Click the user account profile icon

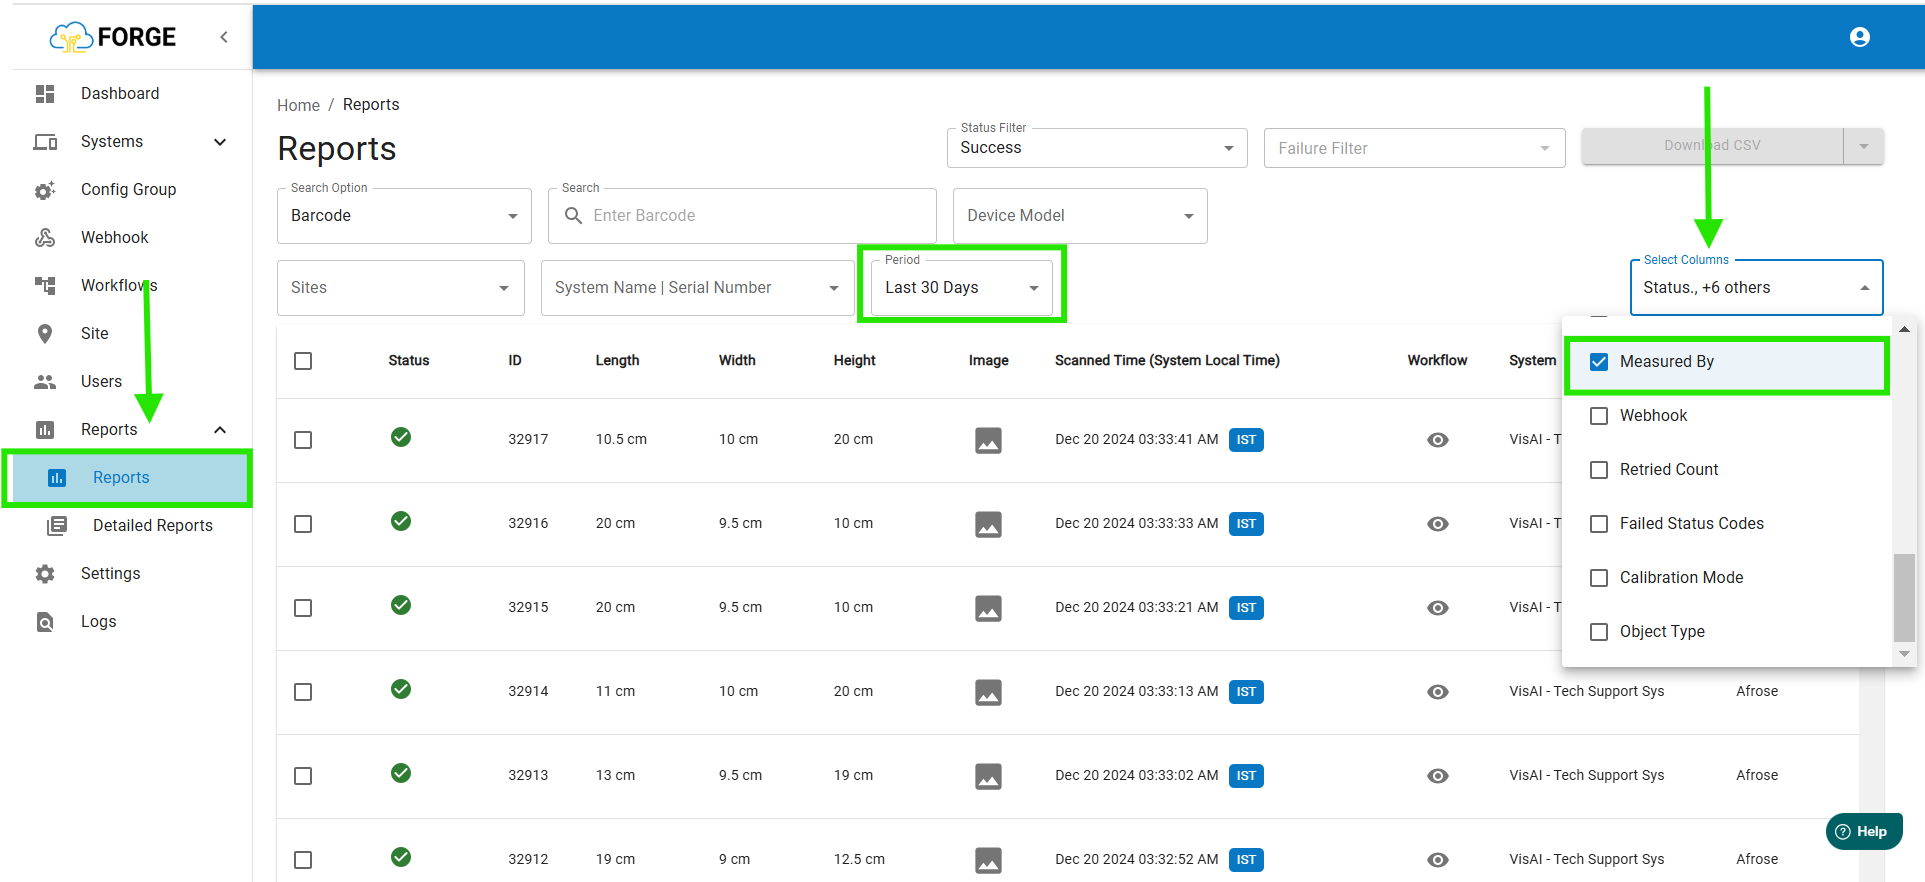click(1859, 37)
